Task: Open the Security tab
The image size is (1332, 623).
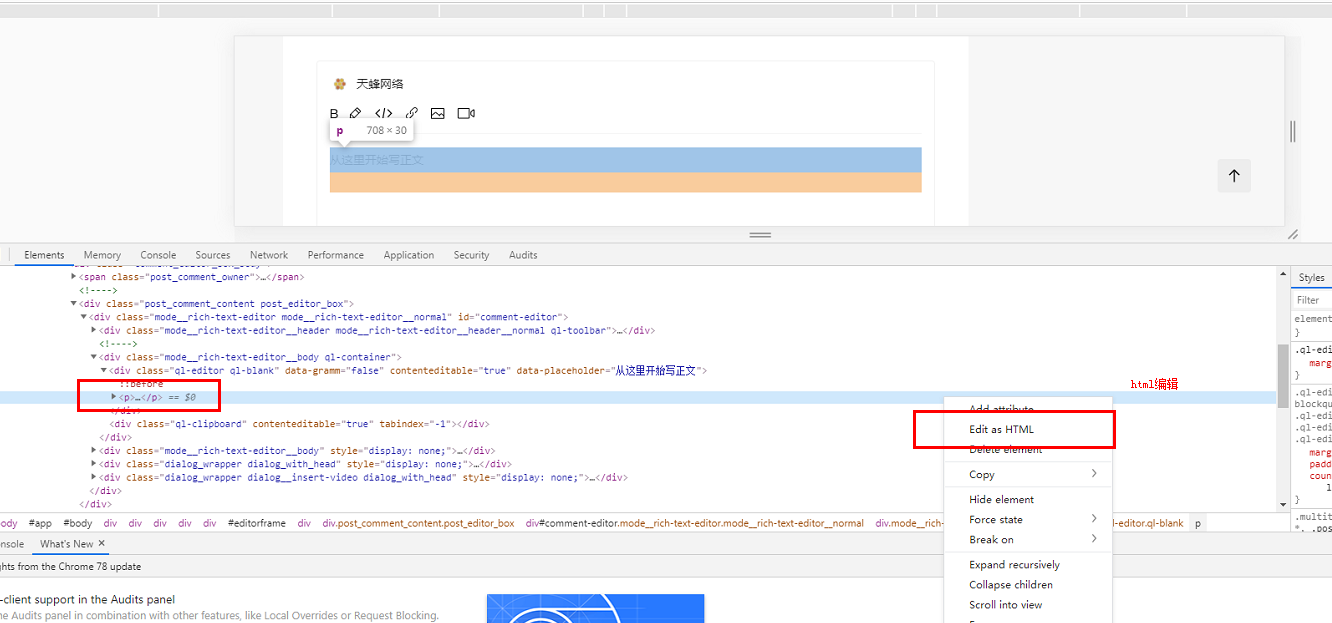Action: pos(471,255)
